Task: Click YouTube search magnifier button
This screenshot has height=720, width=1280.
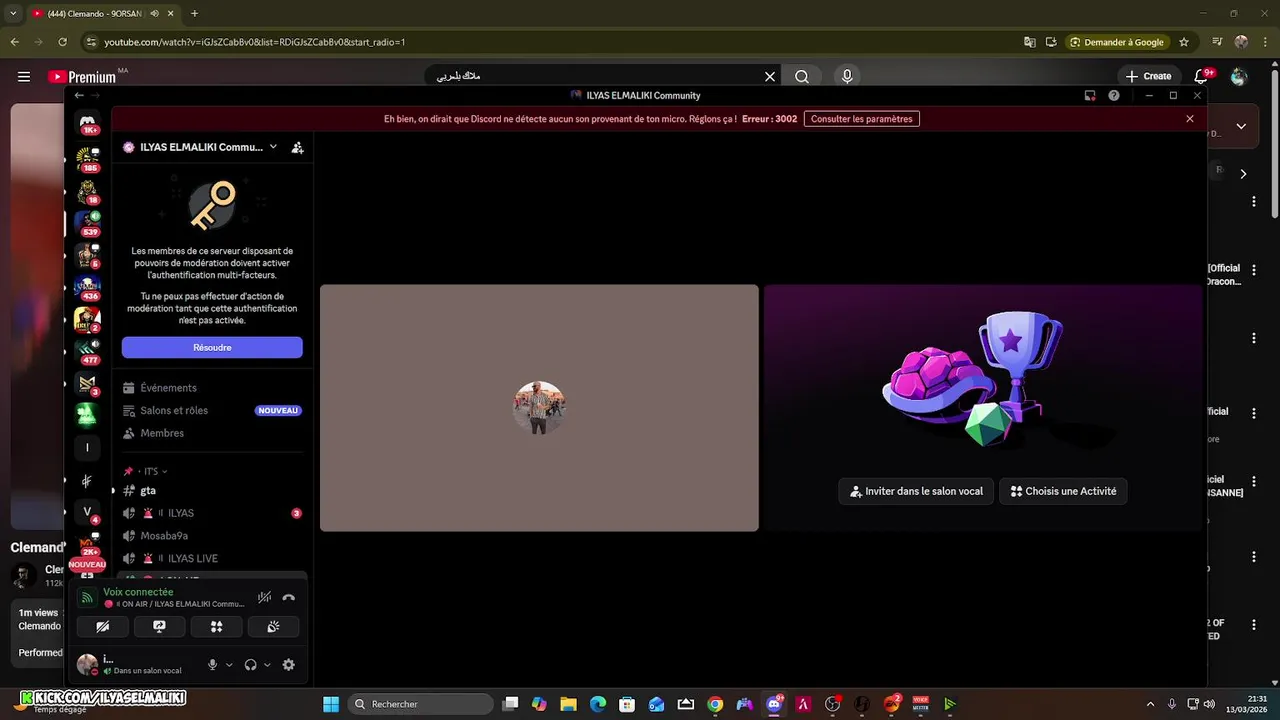Action: [802, 76]
